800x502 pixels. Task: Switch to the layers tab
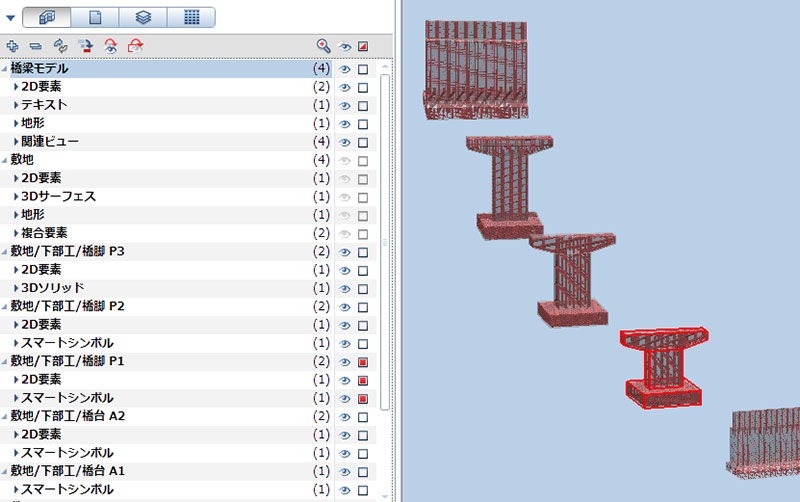[143, 17]
